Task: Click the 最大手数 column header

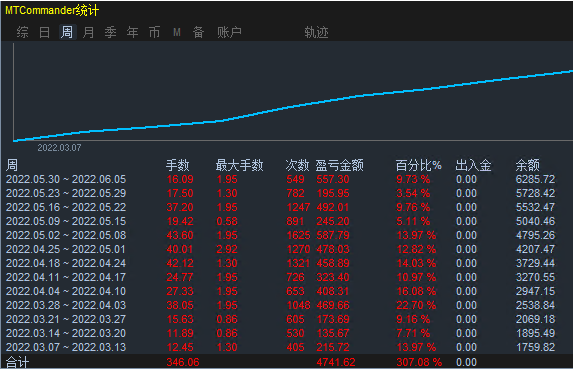Action: pyautogui.click(x=239, y=165)
